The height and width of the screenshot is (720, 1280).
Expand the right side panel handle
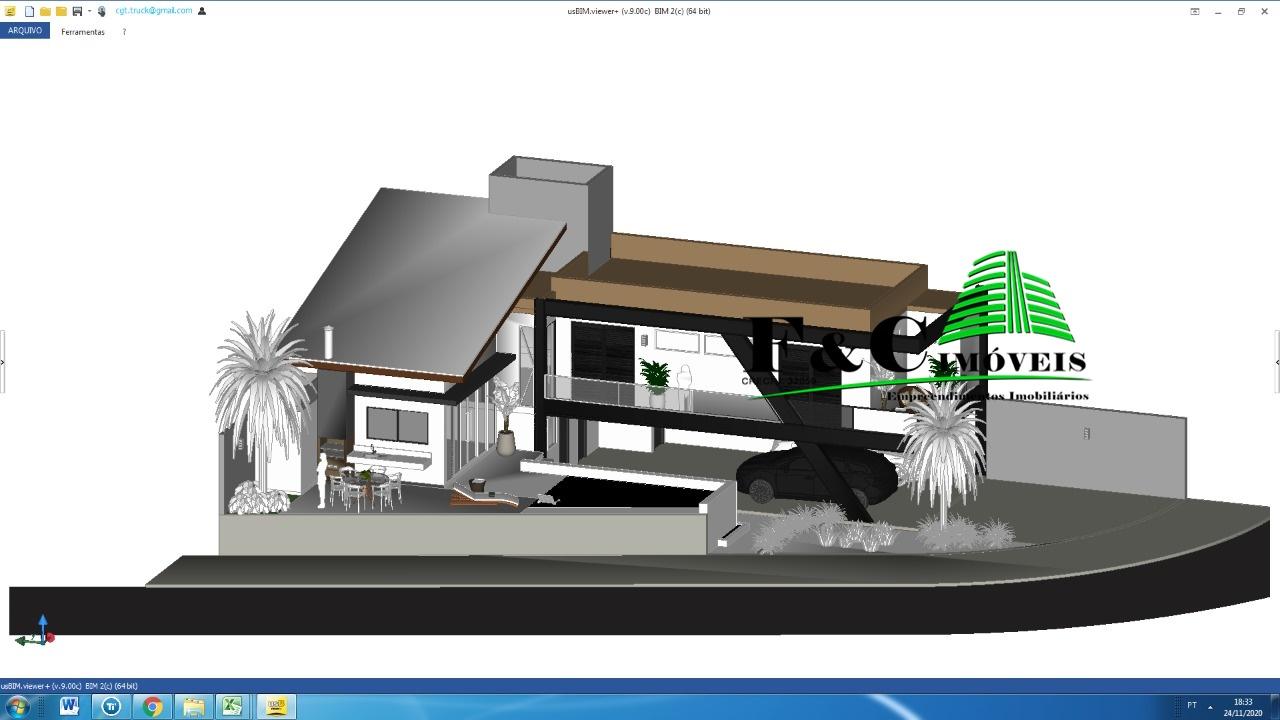point(1276,362)
